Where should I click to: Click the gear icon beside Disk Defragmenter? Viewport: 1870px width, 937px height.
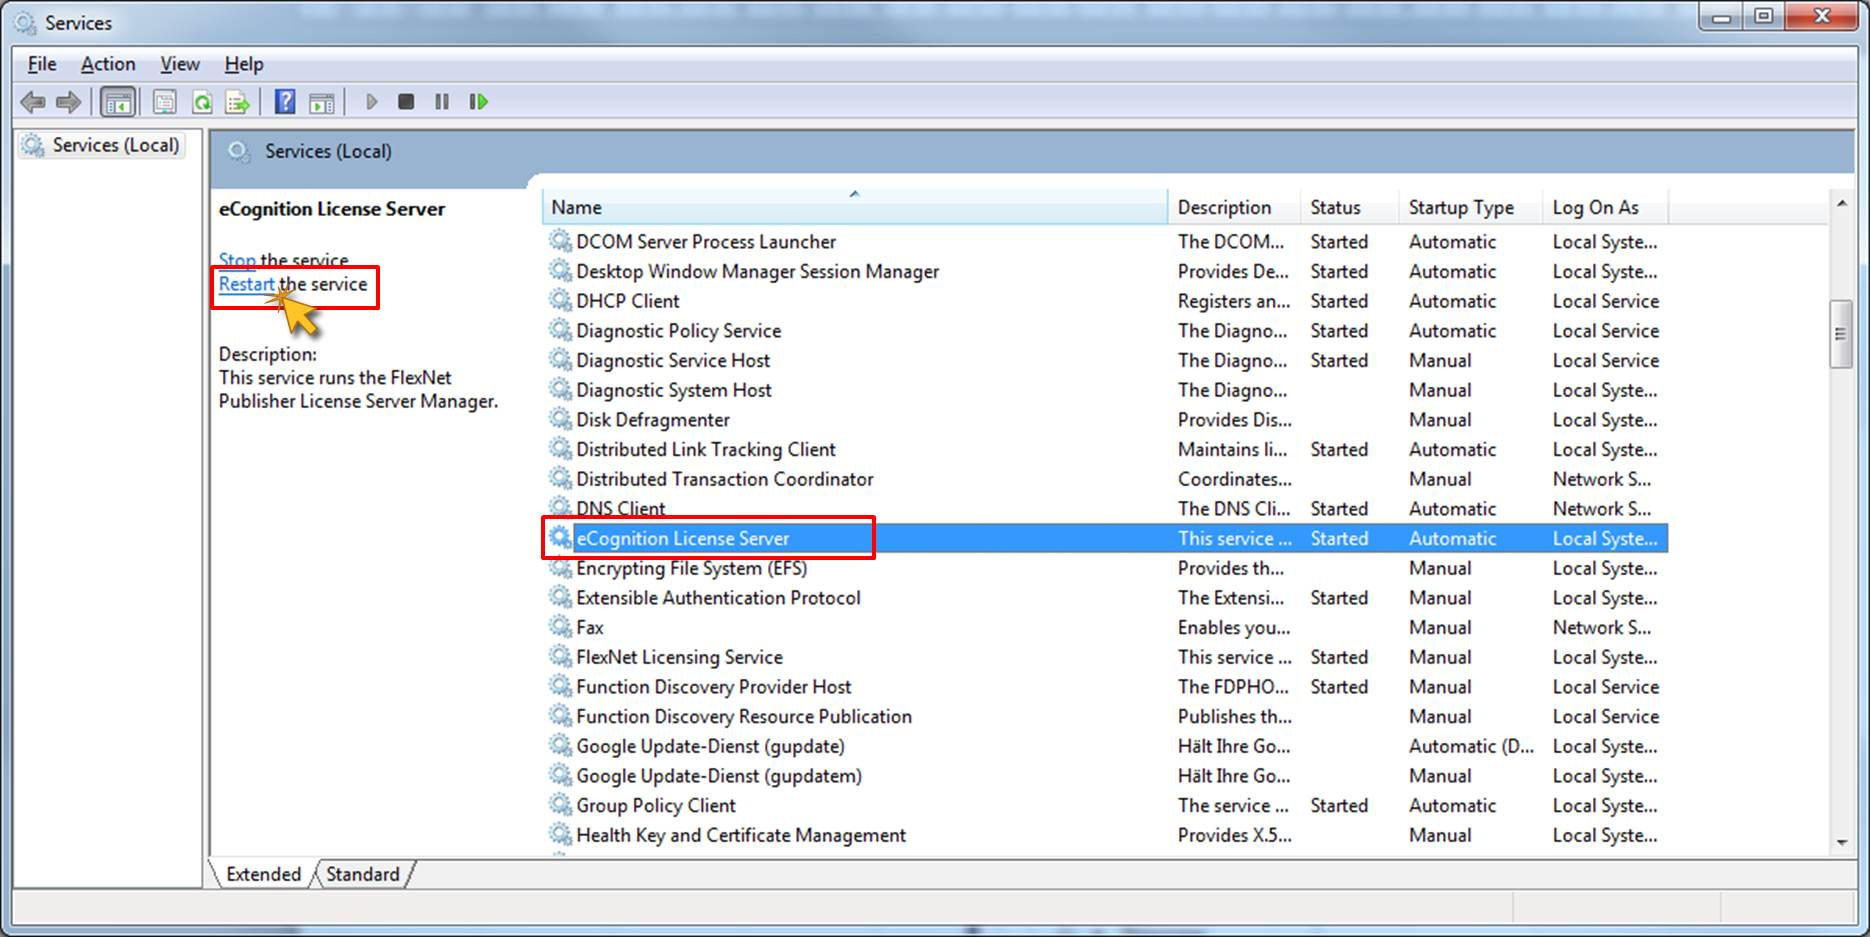560,419
